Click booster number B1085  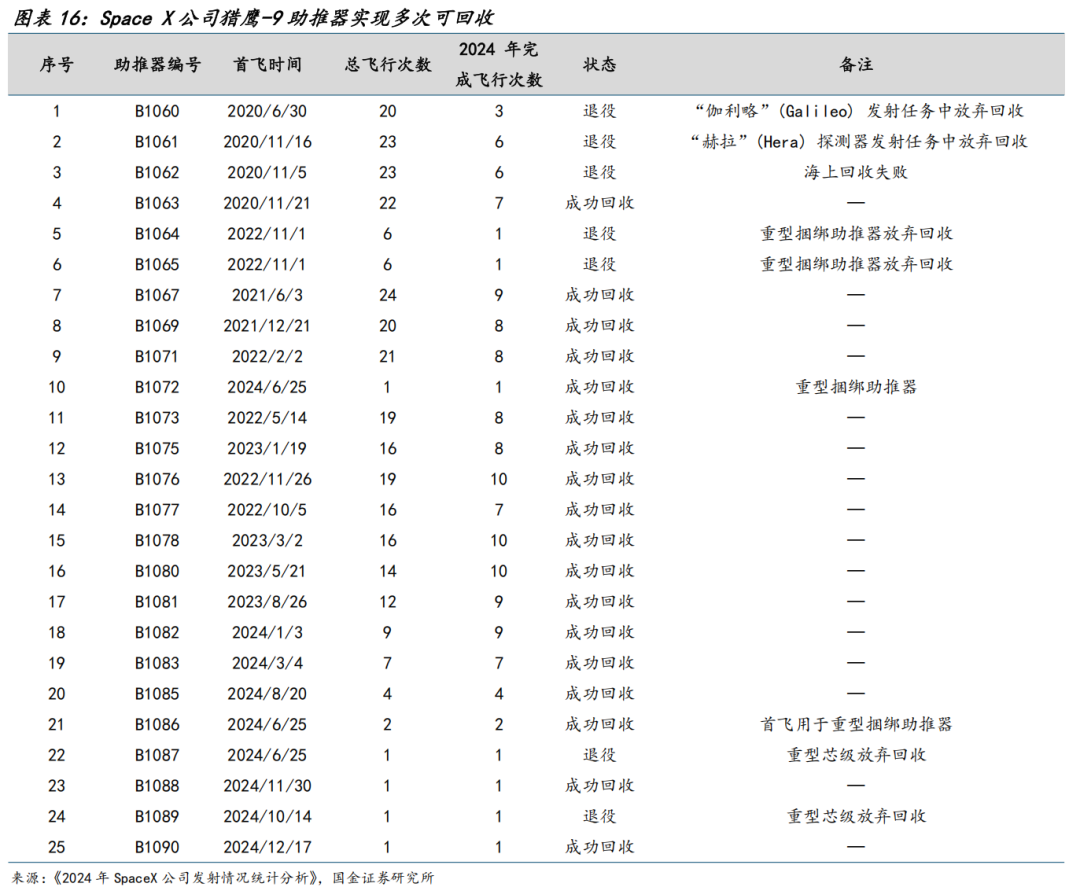157,694
